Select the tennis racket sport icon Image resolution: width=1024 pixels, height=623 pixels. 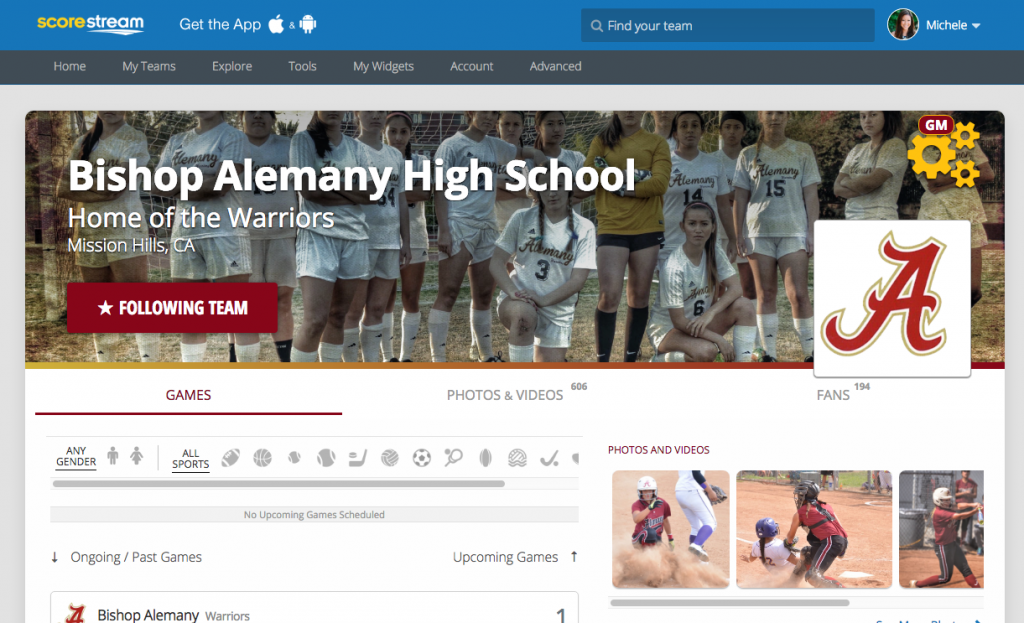(452, 457)
